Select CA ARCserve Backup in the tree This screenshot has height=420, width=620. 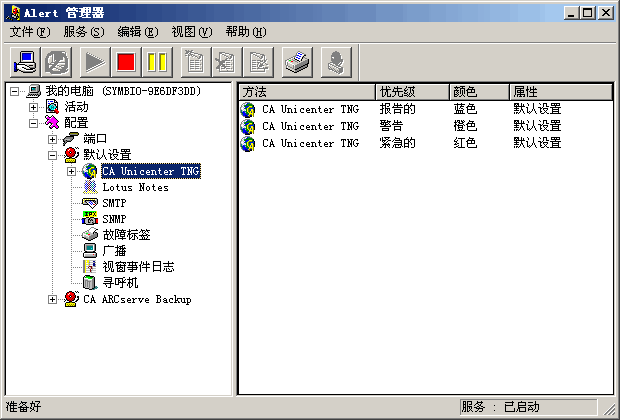[137, 299]
